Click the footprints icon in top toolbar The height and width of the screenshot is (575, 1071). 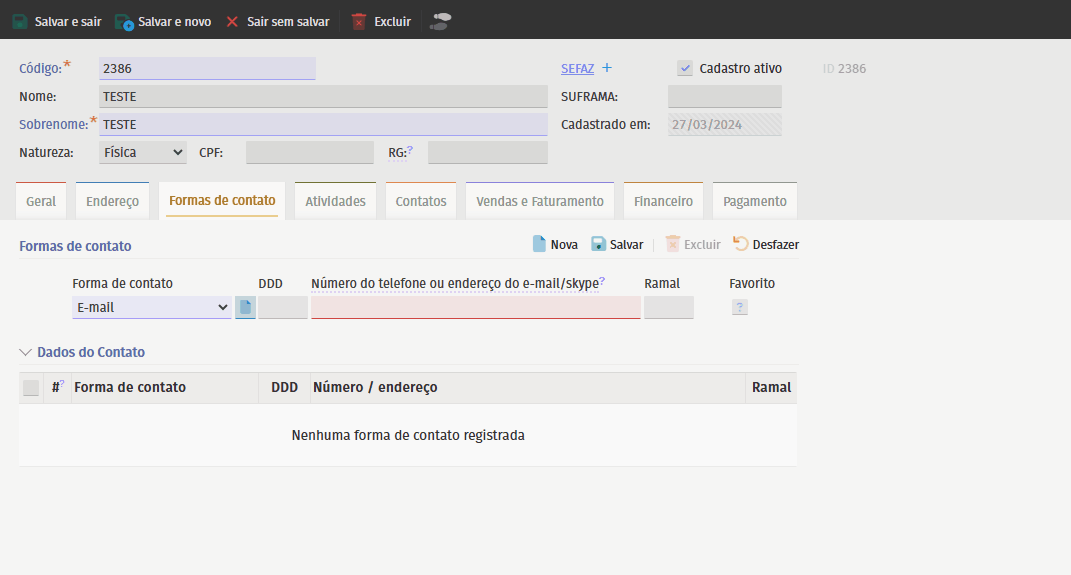[x=440, y=21]
